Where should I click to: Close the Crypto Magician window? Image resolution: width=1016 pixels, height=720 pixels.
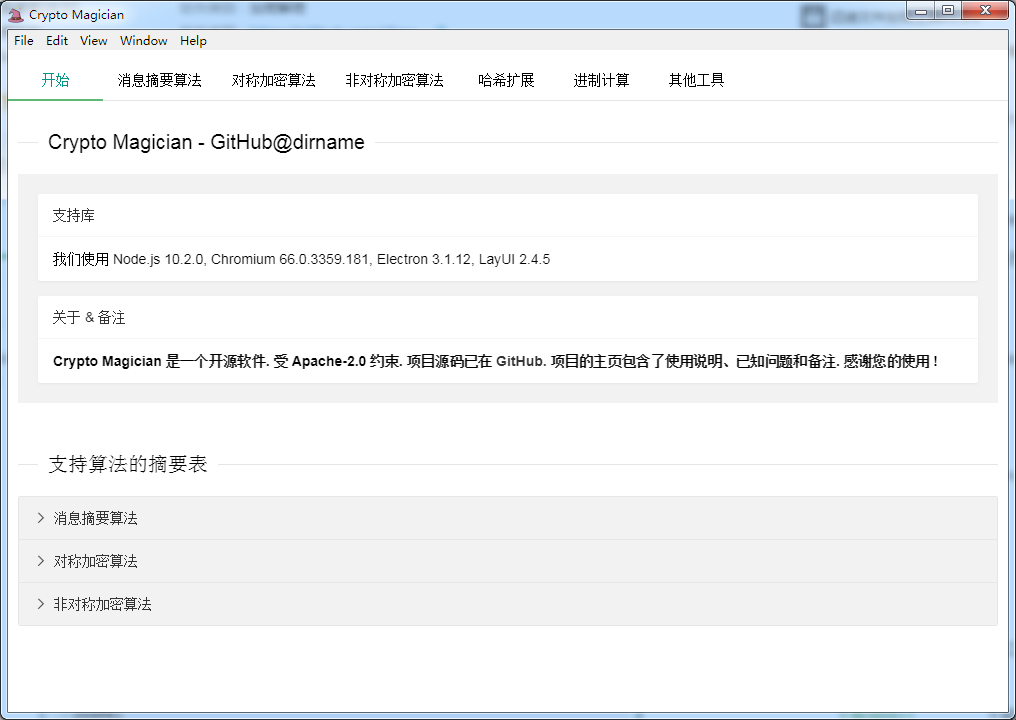click(986, 11)
